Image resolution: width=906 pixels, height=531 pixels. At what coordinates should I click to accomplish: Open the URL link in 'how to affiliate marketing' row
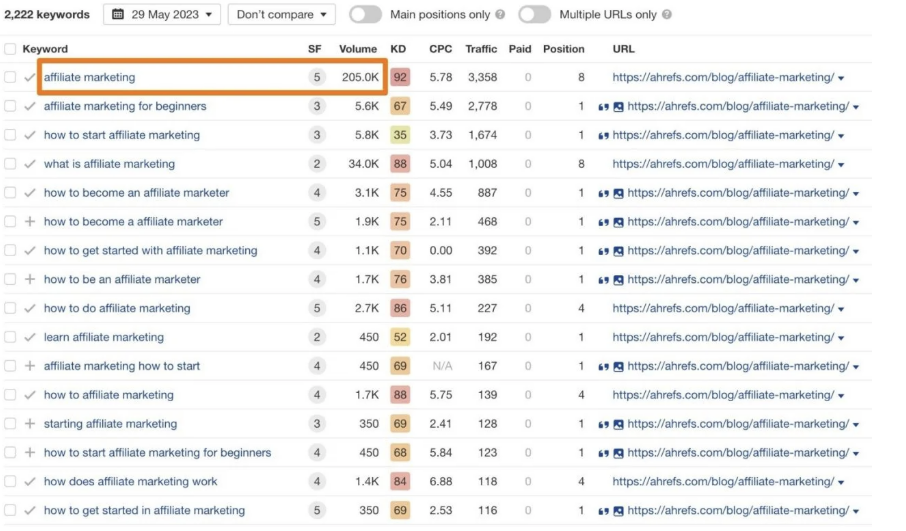(x=723, y=395)
